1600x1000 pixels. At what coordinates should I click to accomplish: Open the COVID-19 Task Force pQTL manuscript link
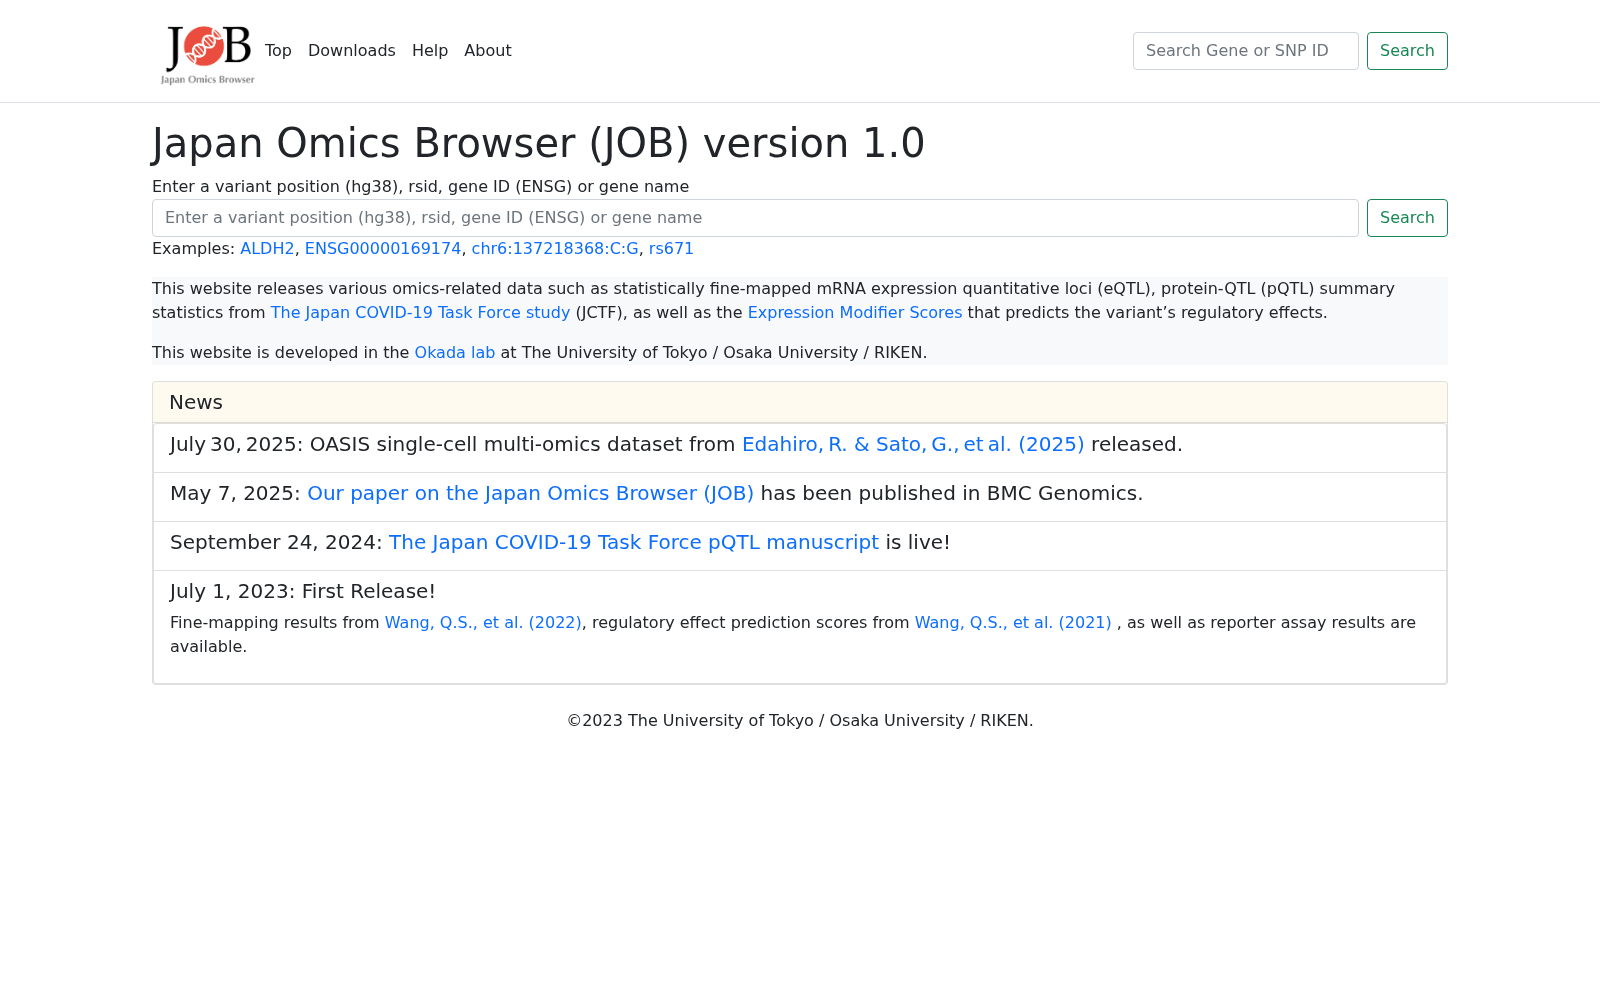pyautogui.click(x=634, y=542)
